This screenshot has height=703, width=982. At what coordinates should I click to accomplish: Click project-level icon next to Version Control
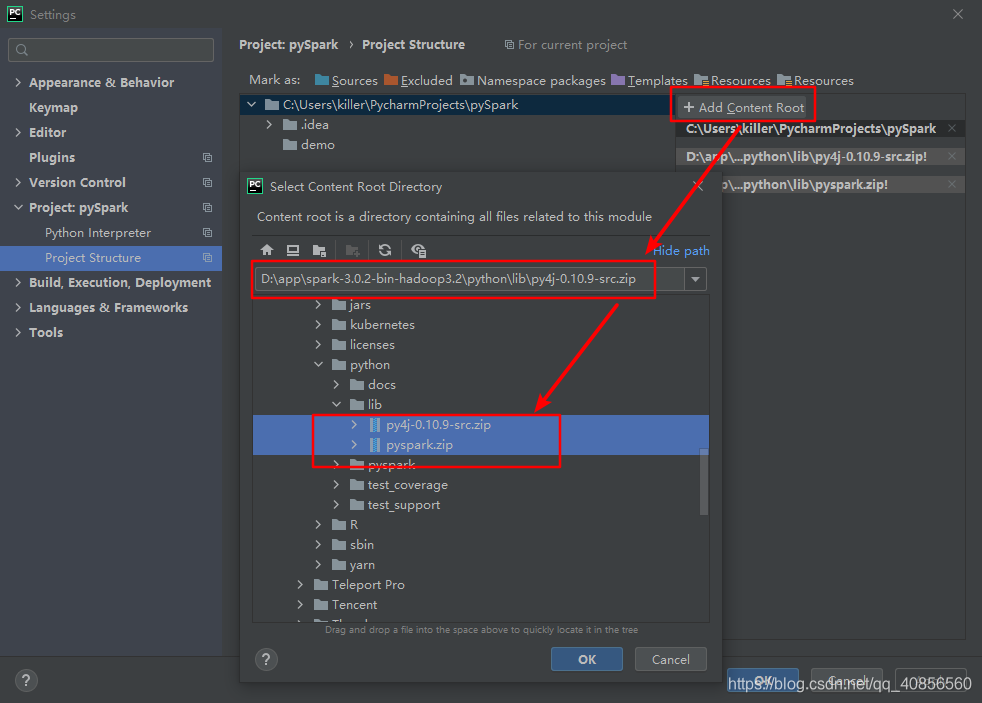(207, 183)
